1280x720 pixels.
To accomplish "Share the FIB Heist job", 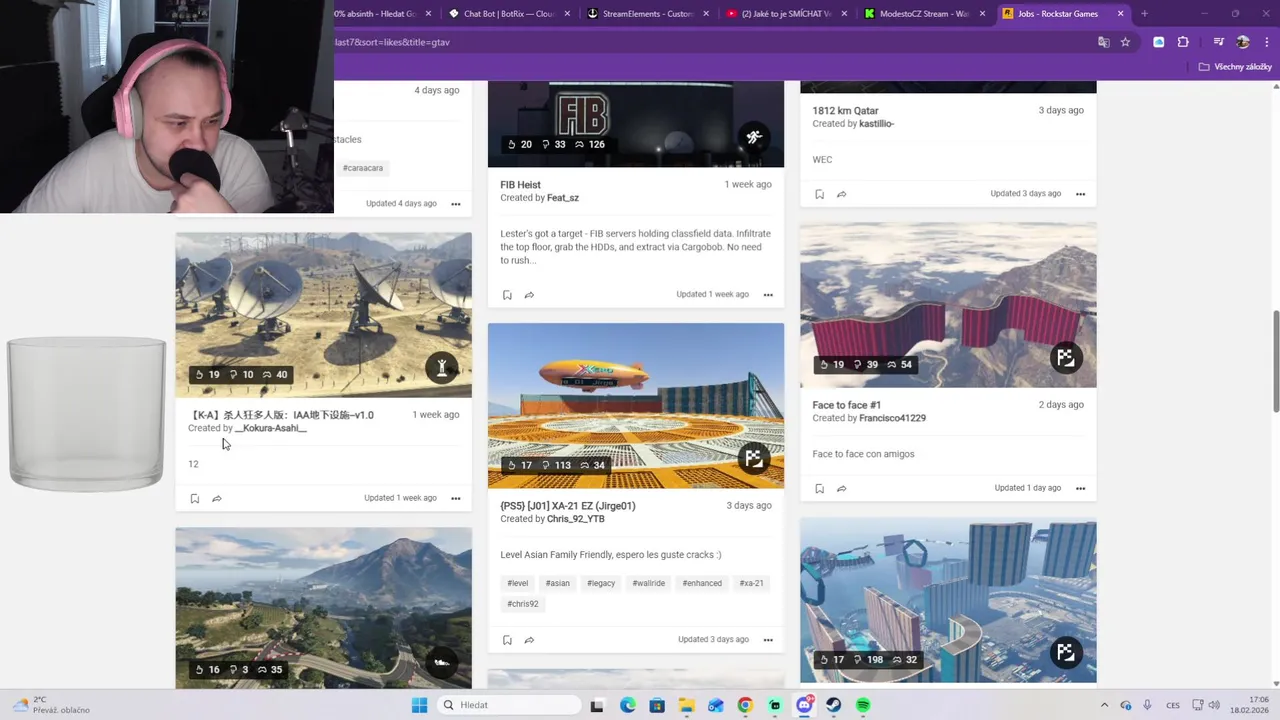I will [x=529, y=295].
